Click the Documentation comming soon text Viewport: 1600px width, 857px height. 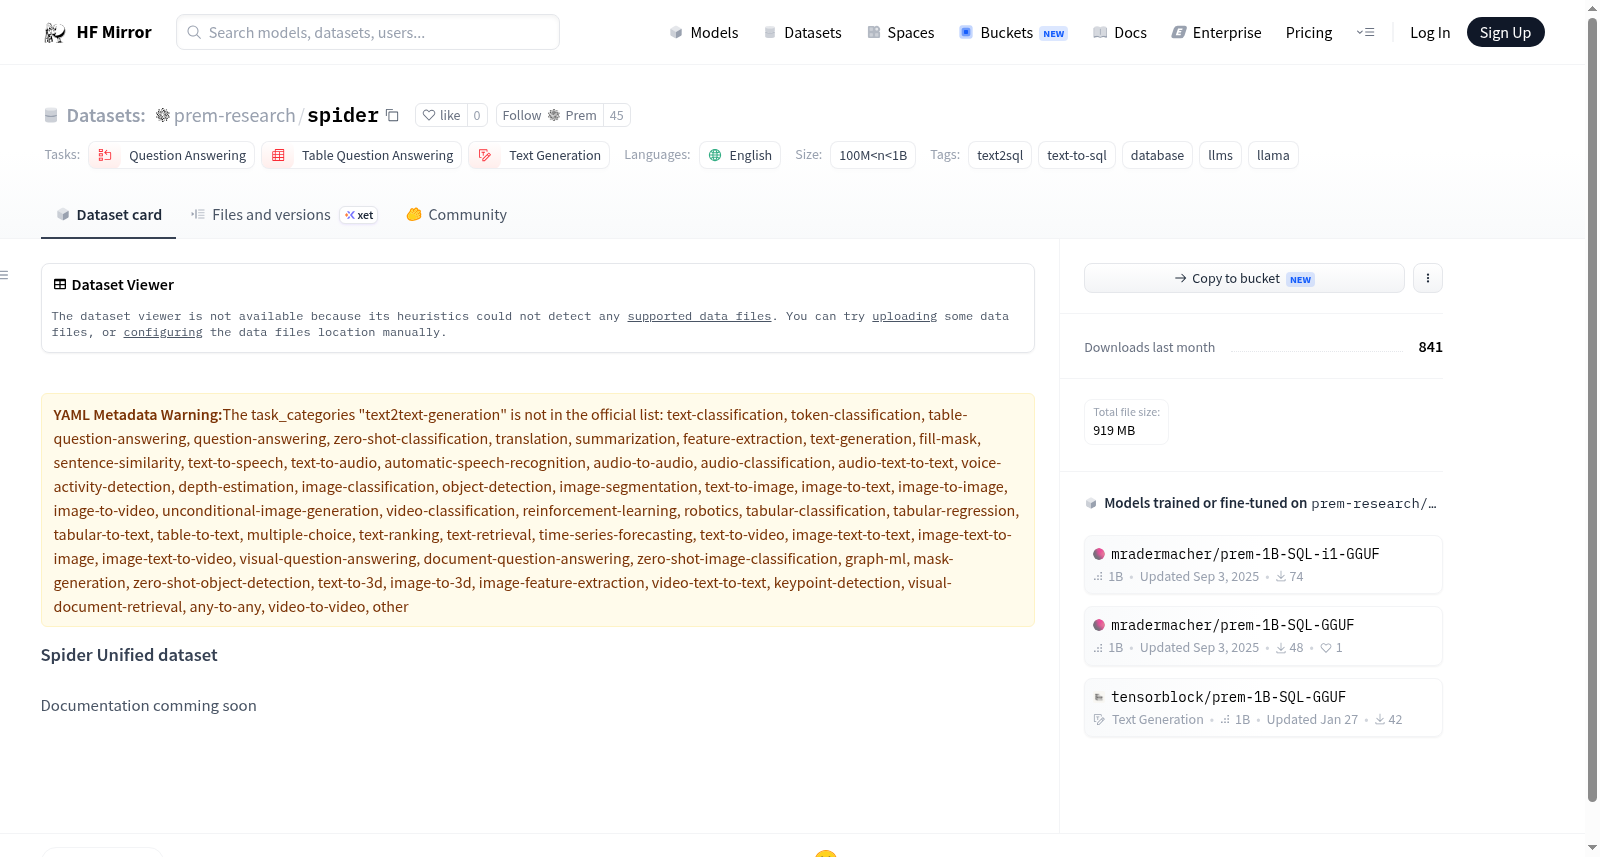[x=149, y=706]
